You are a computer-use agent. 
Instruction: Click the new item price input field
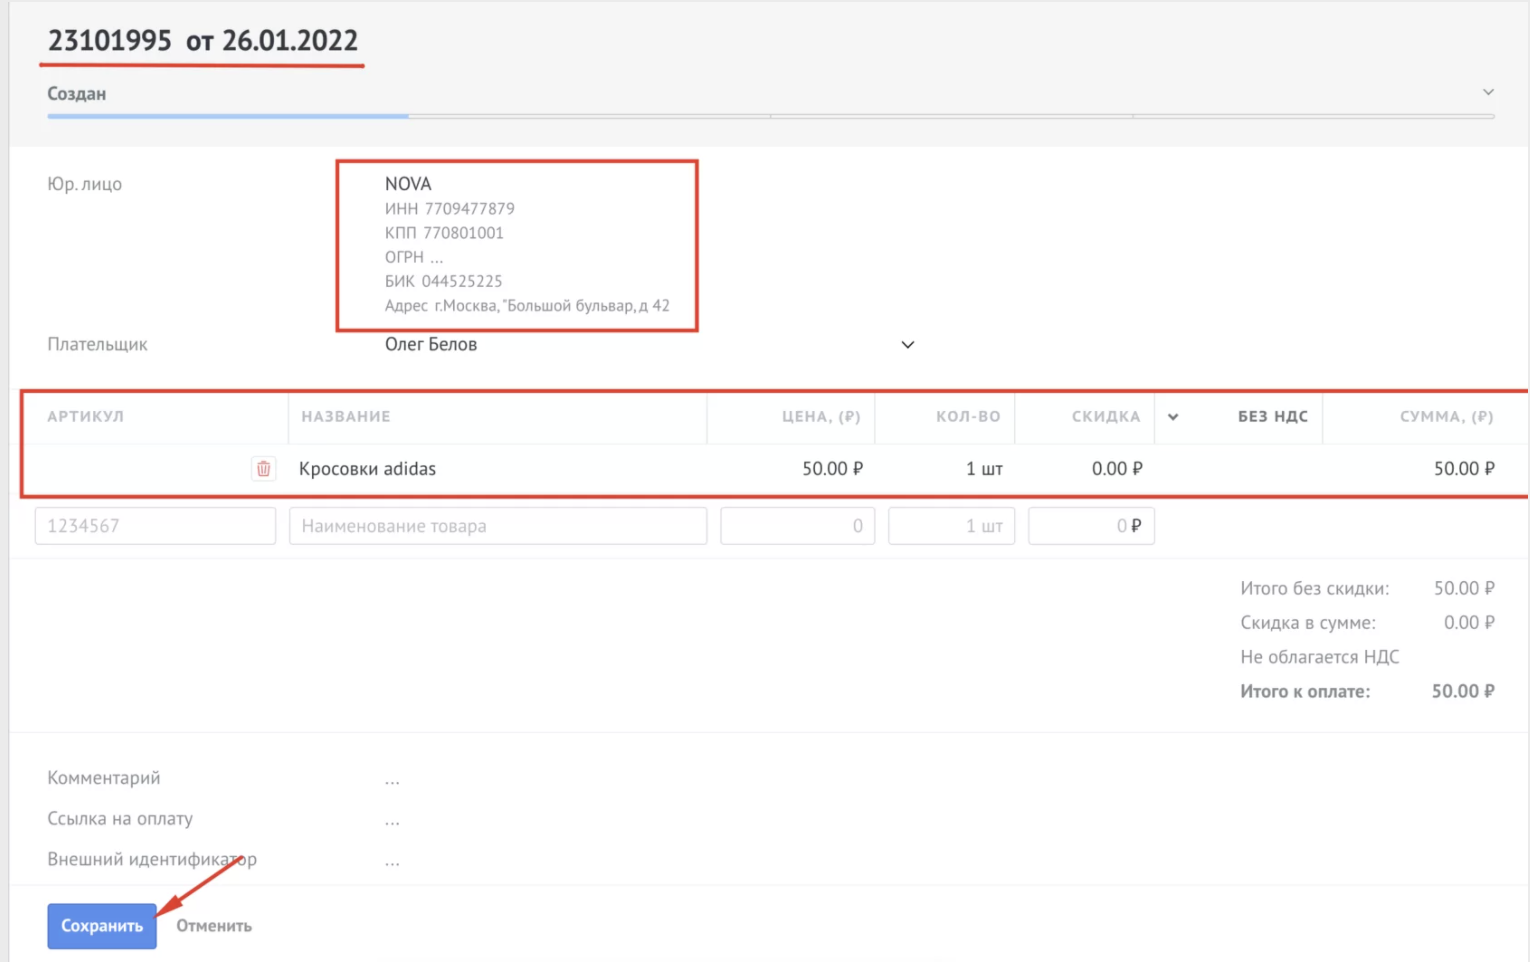(797, 526)
